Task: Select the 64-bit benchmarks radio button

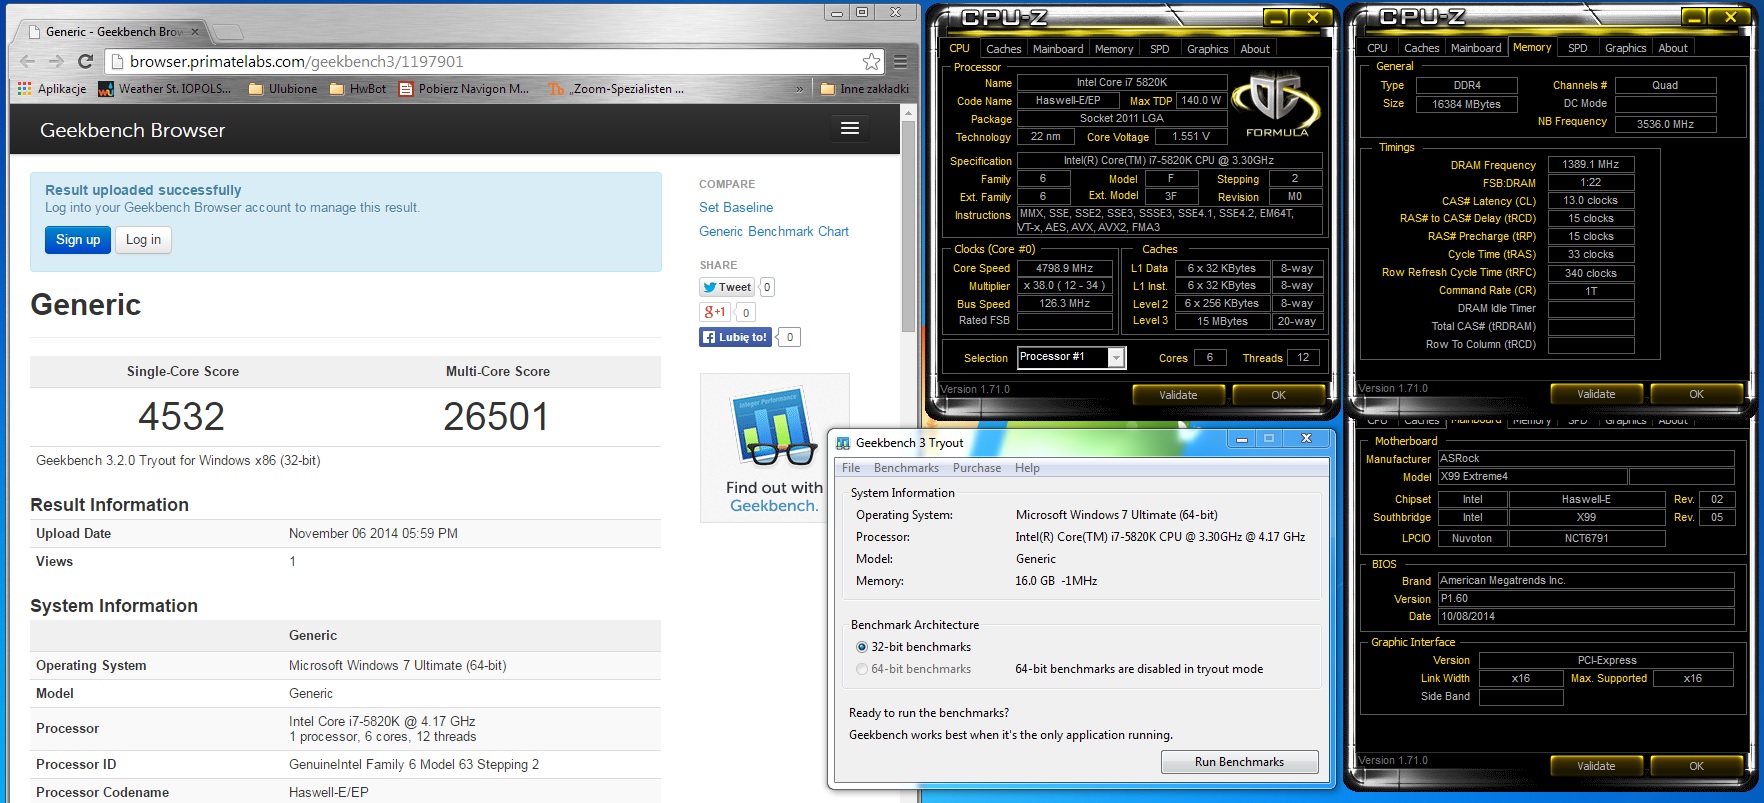Action: (x=862, y=669)
